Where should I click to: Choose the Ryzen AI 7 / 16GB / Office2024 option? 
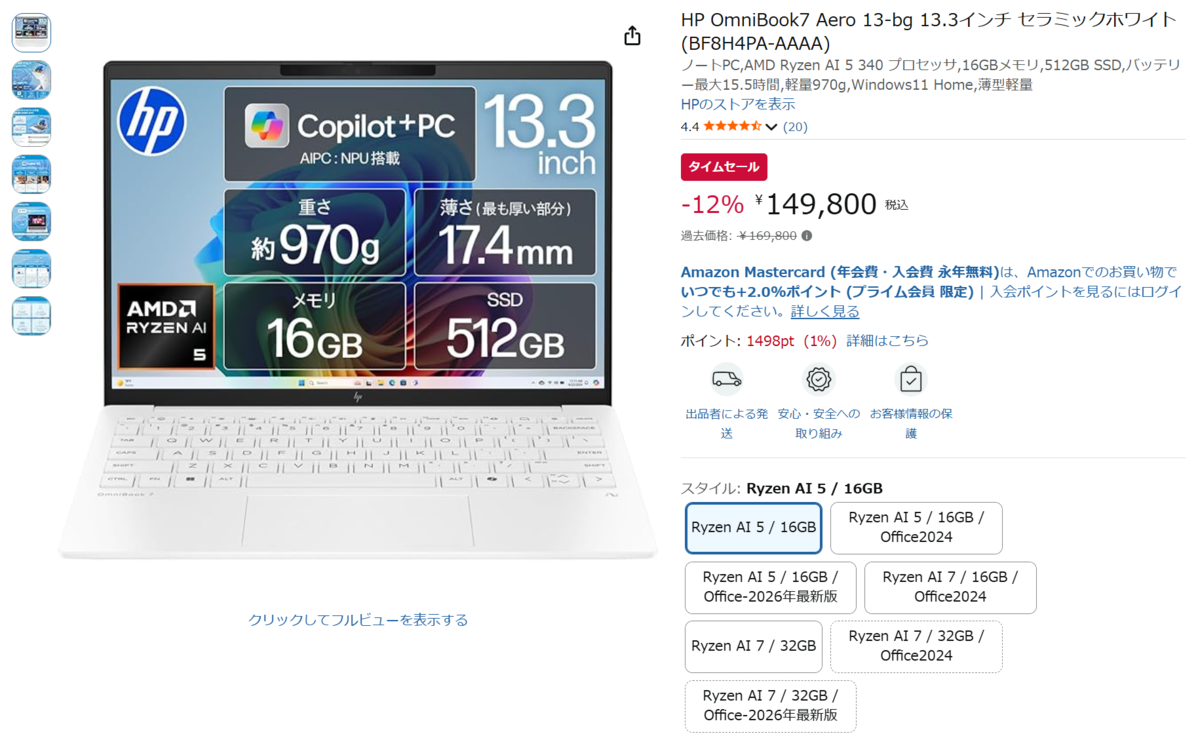[950, 587]
